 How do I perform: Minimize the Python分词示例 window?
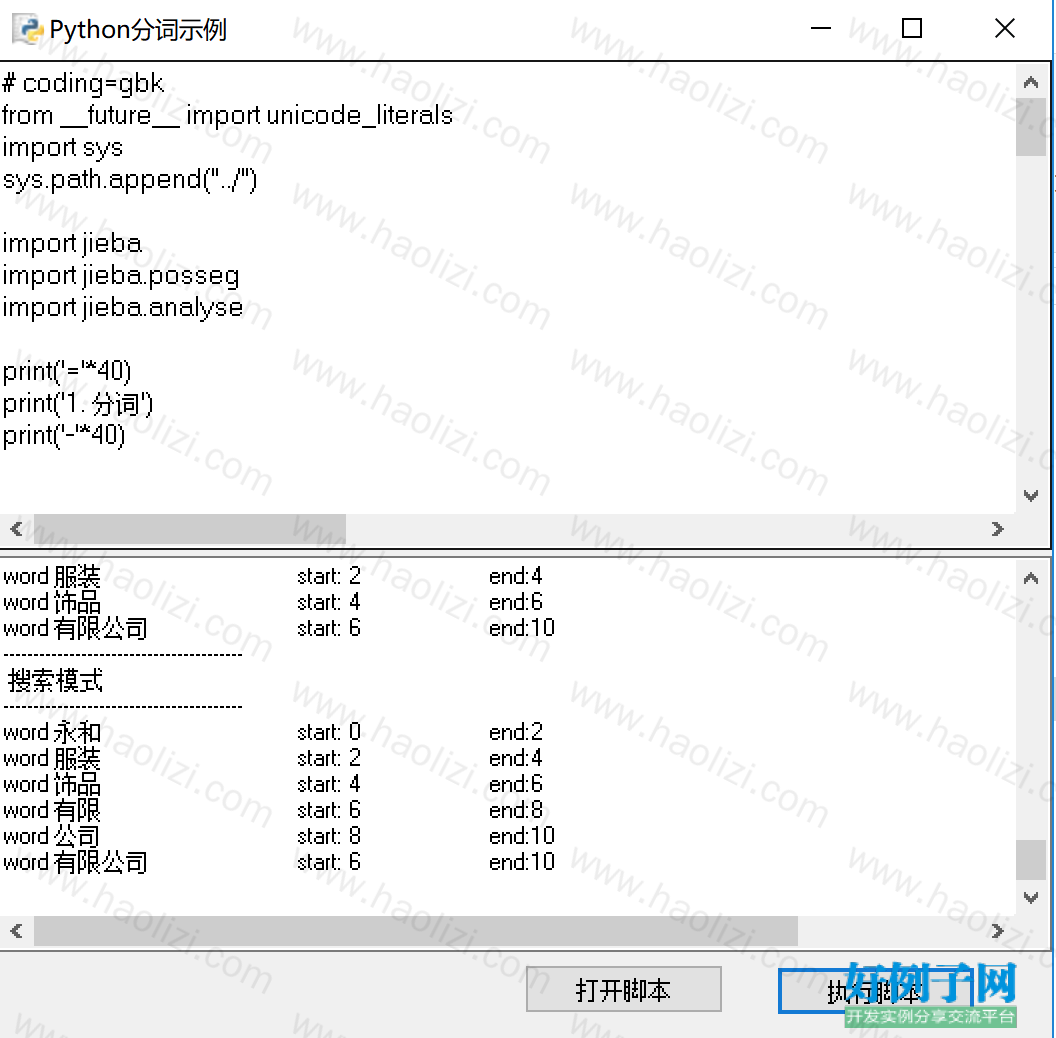click(820, 28)
